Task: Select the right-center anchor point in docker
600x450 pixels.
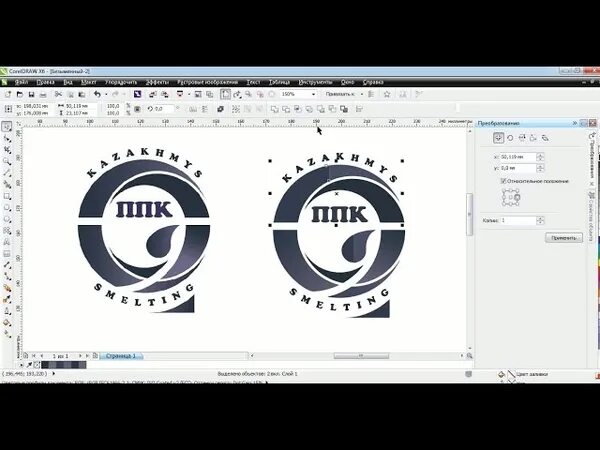Action: [517, 197]
